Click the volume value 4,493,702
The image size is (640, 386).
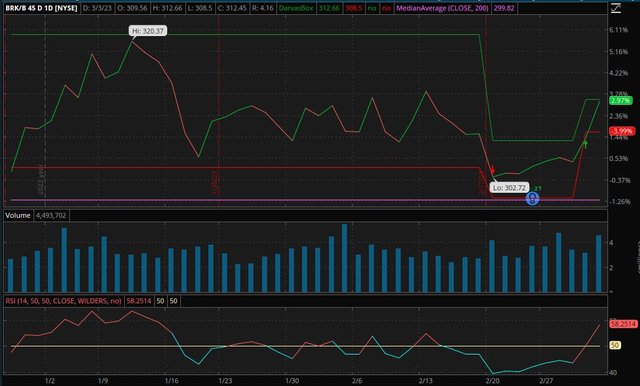click(51, 215)
